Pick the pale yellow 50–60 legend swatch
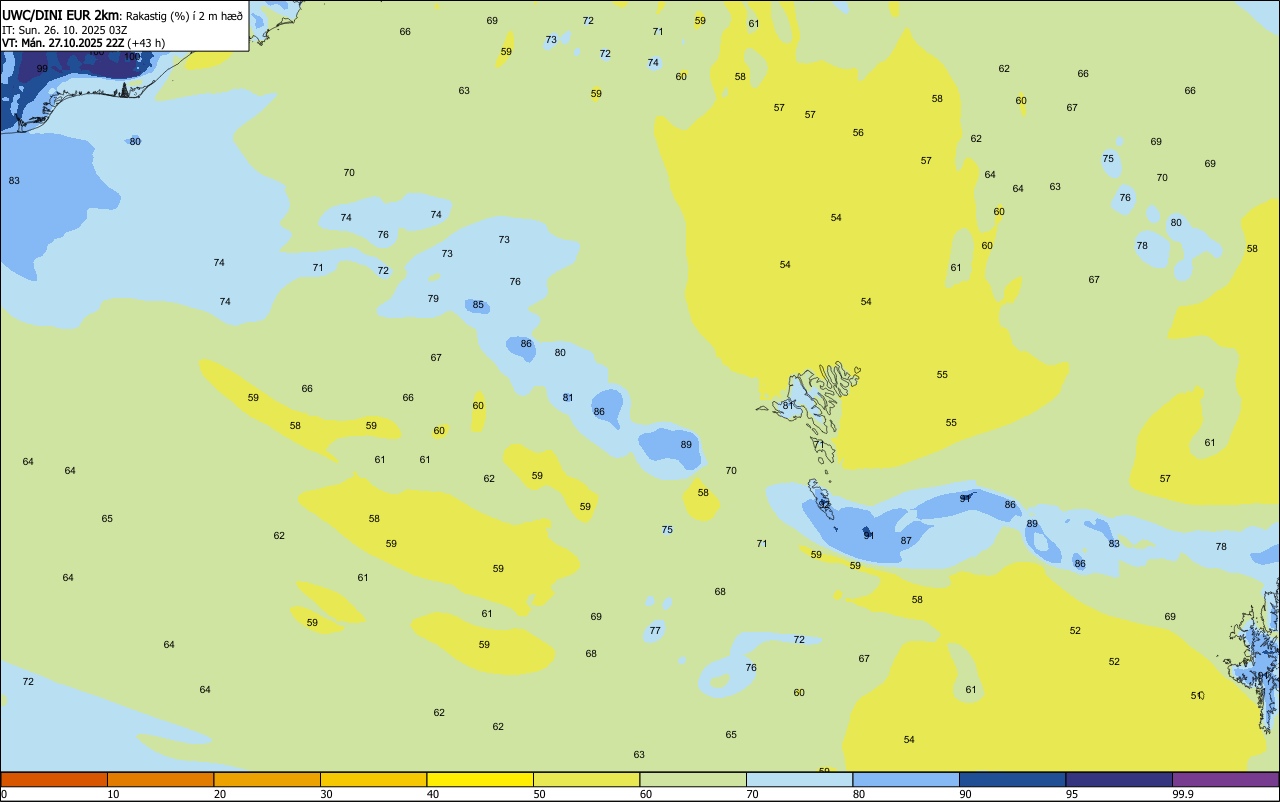Viewport: 1280px width, 802px height. 586,779
